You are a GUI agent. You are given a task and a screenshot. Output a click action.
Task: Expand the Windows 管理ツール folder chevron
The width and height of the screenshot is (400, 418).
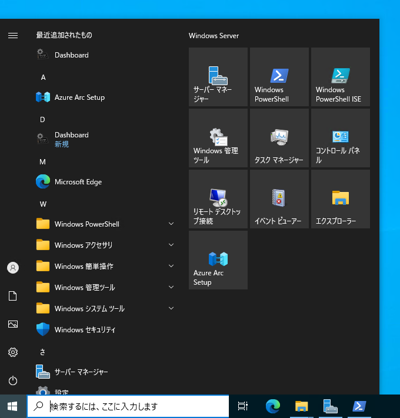pos(171,287)
